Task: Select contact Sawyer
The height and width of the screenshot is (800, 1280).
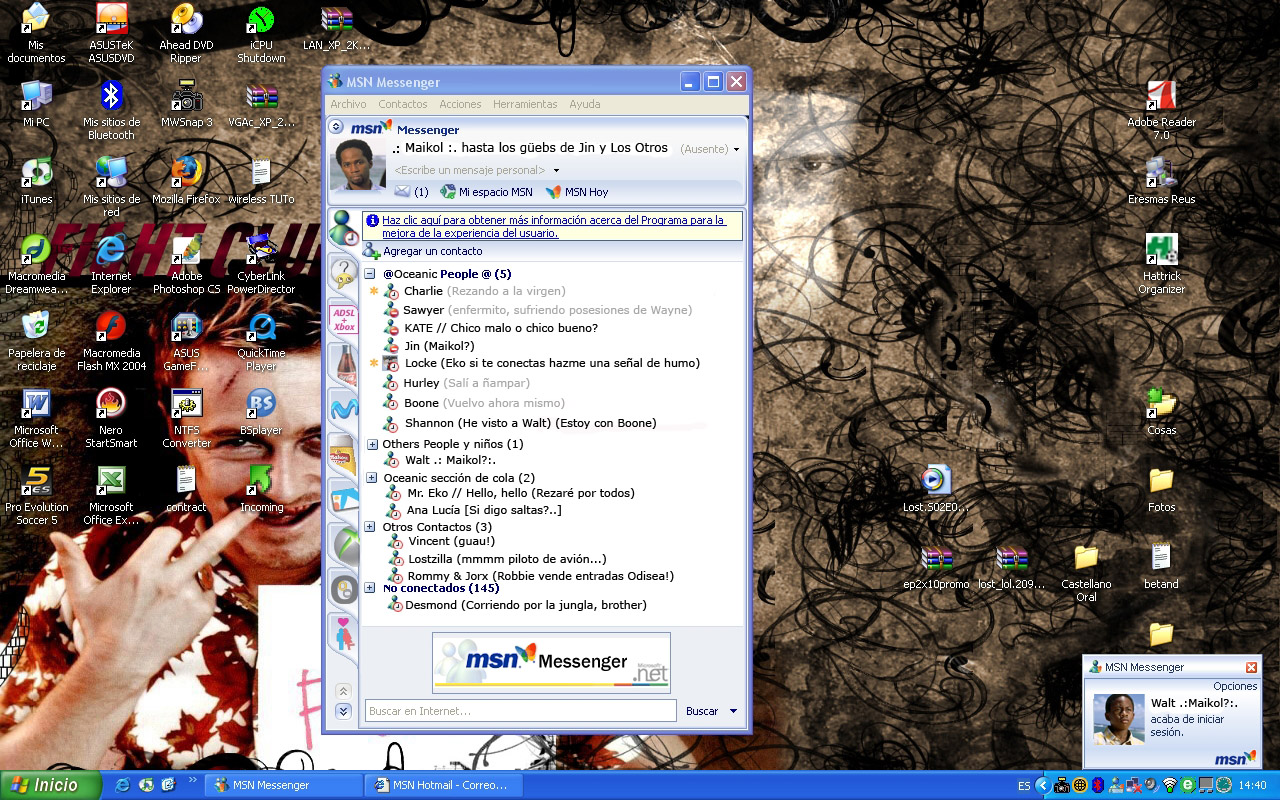Action: pyautogui.click(x=537, y=310)
